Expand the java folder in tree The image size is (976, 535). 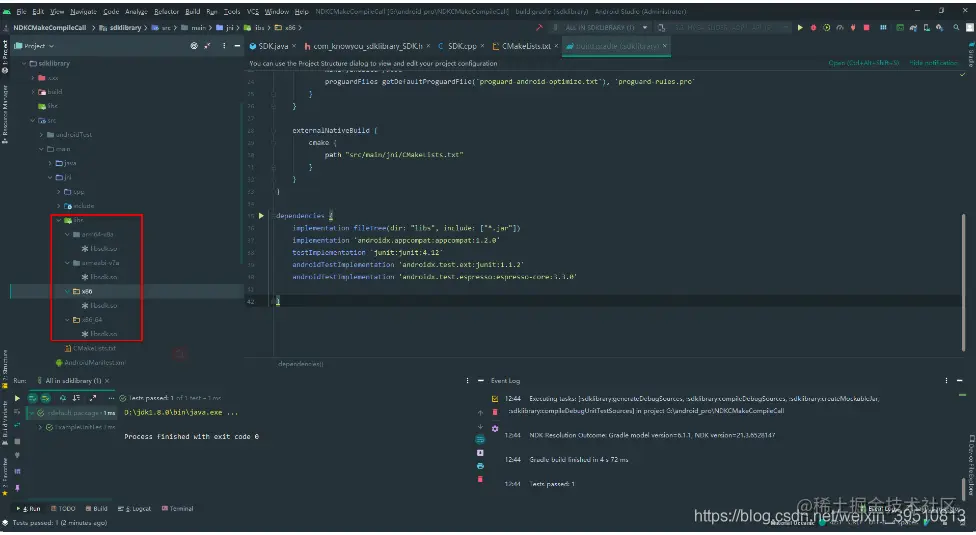(50, 163)
